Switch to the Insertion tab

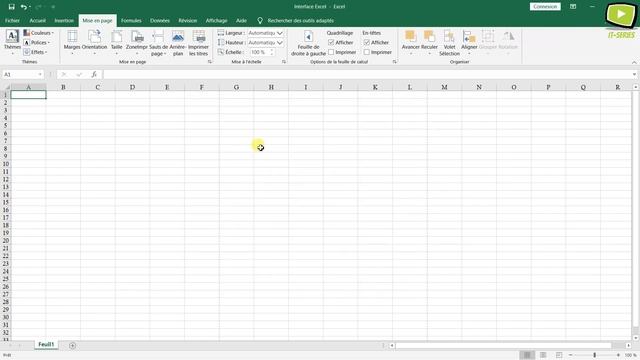64,20
